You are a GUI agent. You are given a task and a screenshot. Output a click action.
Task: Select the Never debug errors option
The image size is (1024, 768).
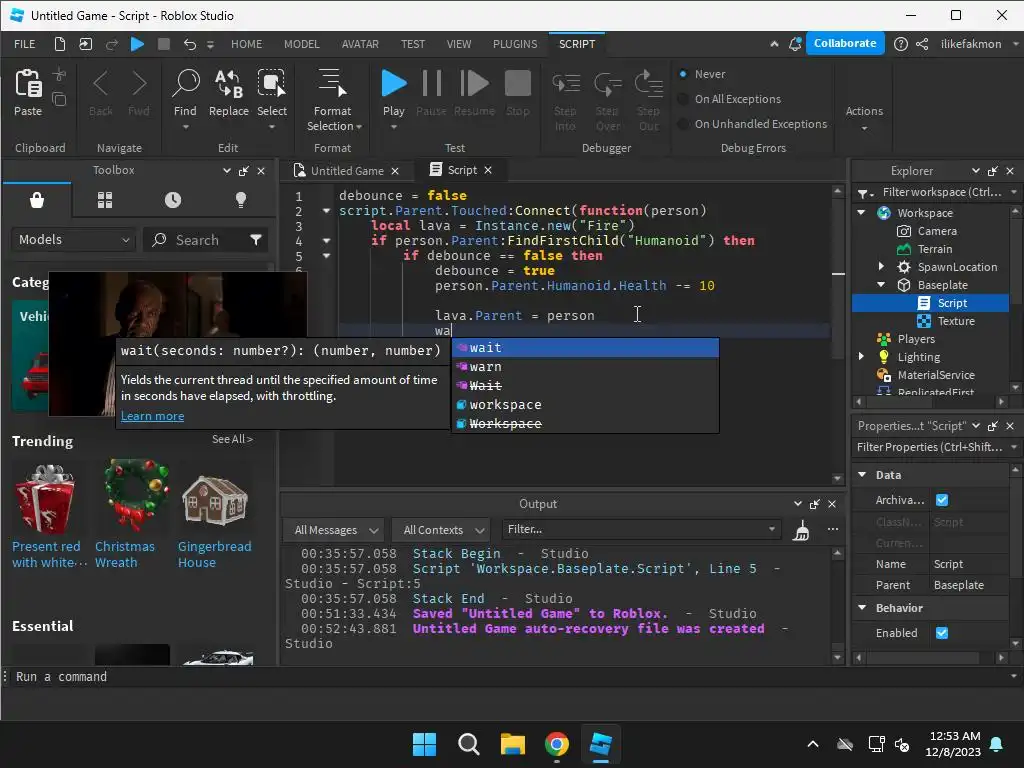pos(684,74)
